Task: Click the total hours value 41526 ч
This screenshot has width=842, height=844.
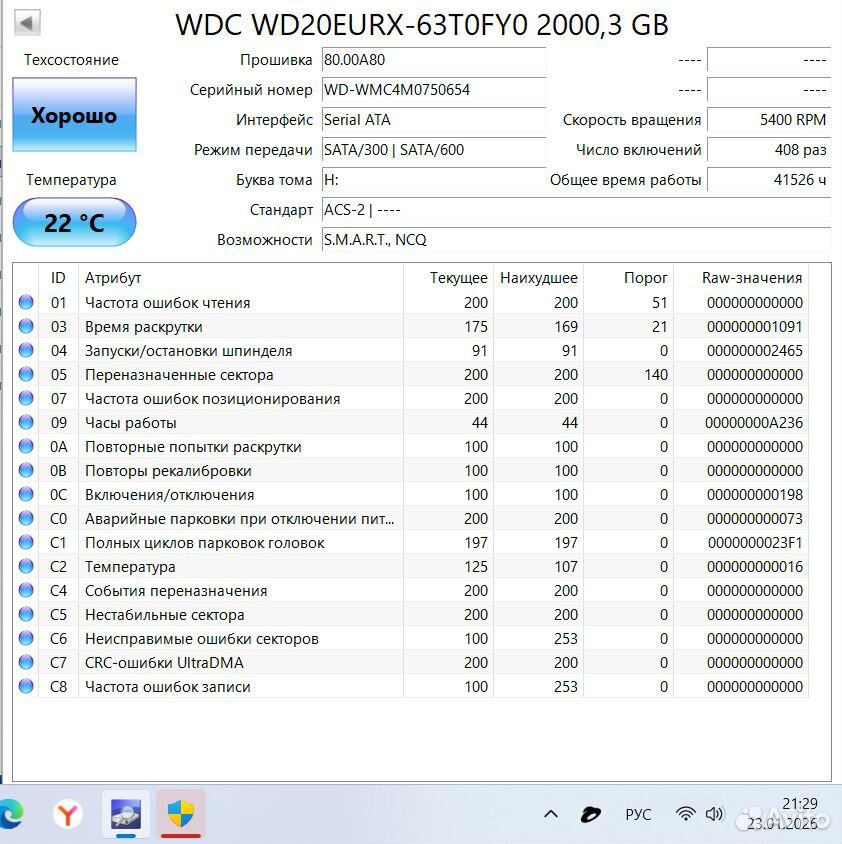Action: 769,180
